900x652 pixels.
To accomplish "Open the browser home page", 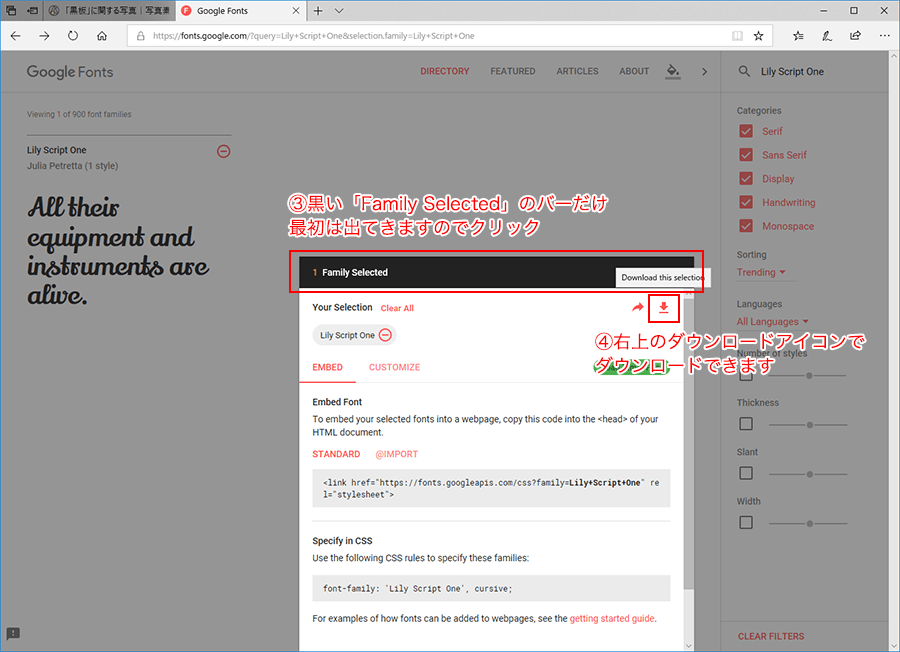I will (102, 36).
